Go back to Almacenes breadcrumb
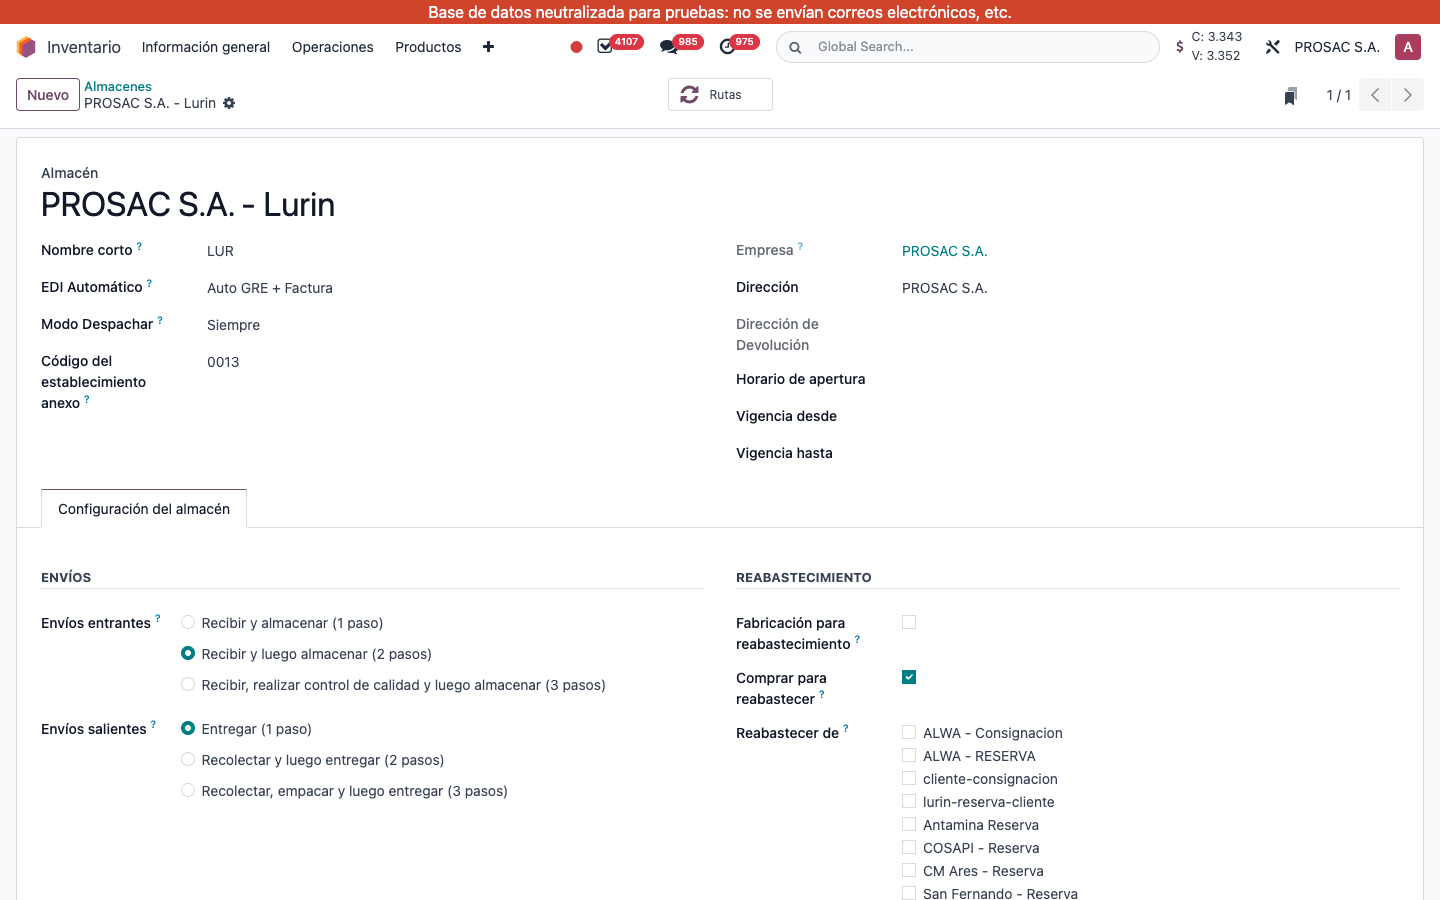The width and height of the screenshot is (1440, 900). pyautogui.click(x=118, y=87)
